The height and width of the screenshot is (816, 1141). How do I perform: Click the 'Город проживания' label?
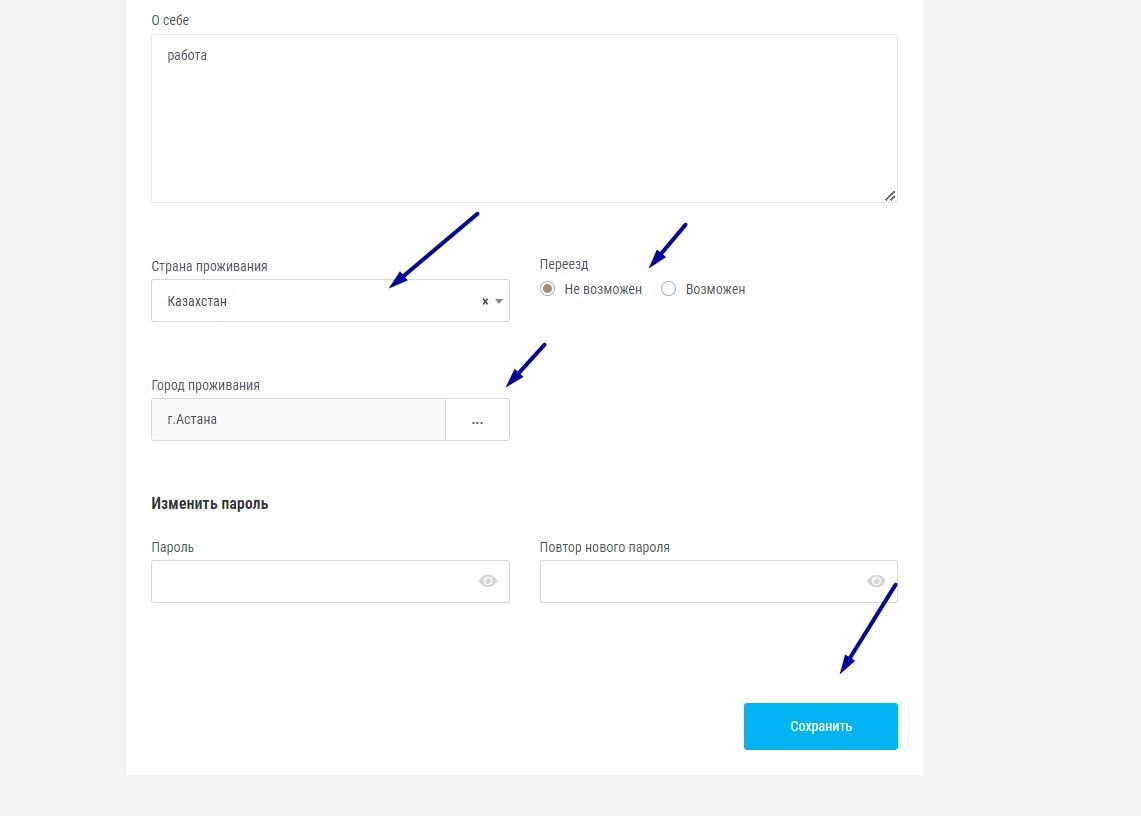(x=205, y=385)
